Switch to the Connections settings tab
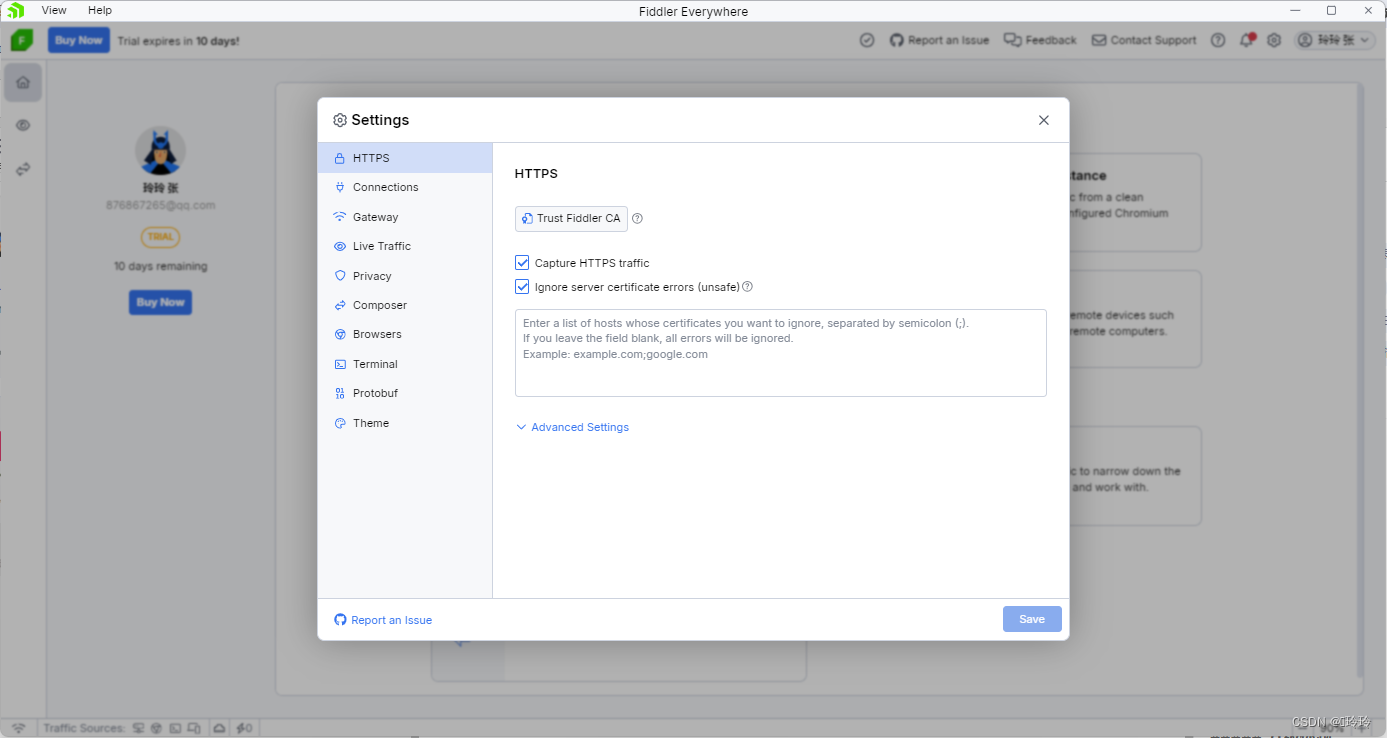The width and height of the screenshot is (1387, 738). 405,187
